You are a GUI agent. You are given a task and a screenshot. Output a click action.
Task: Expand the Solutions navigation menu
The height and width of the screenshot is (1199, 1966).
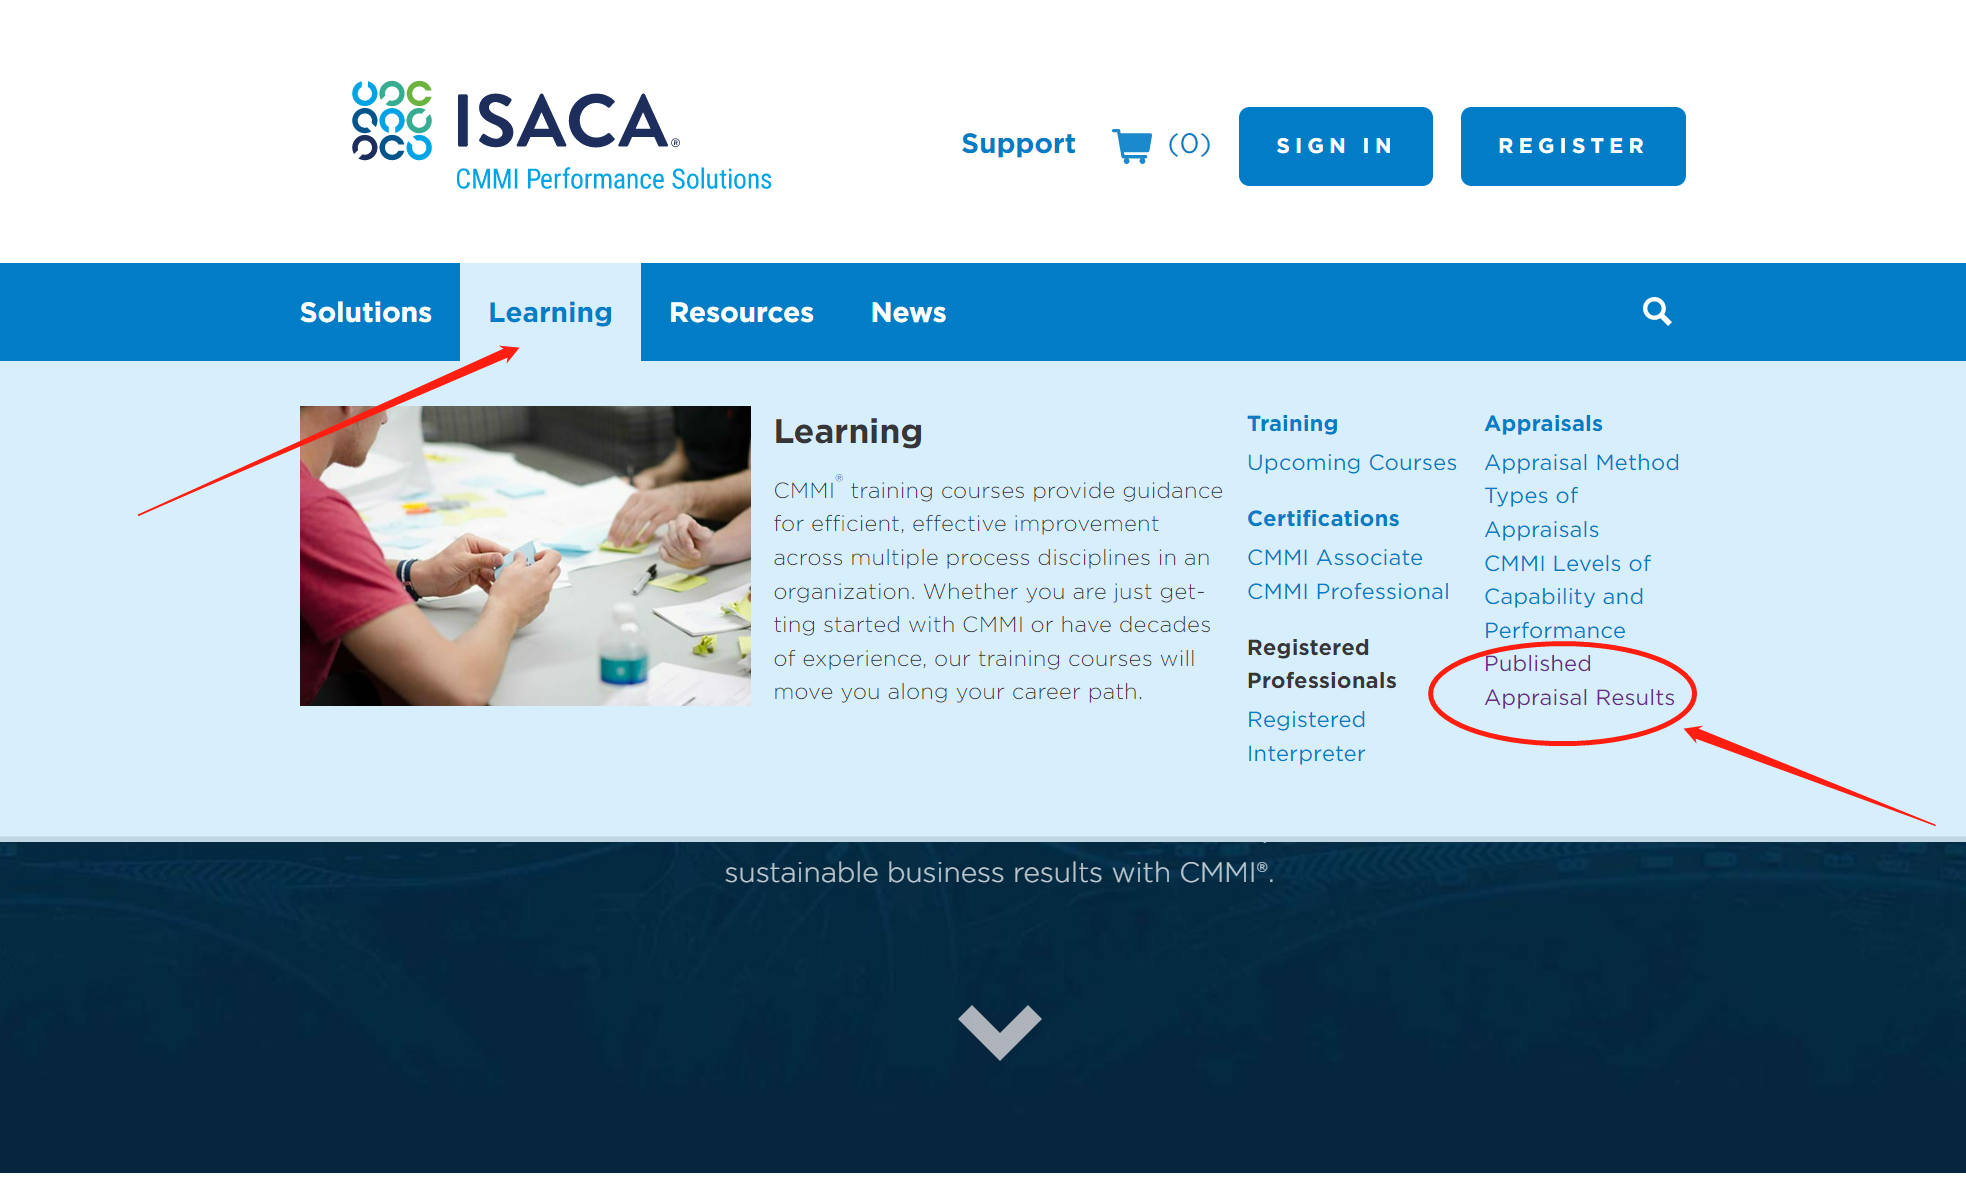click(367, 312)
